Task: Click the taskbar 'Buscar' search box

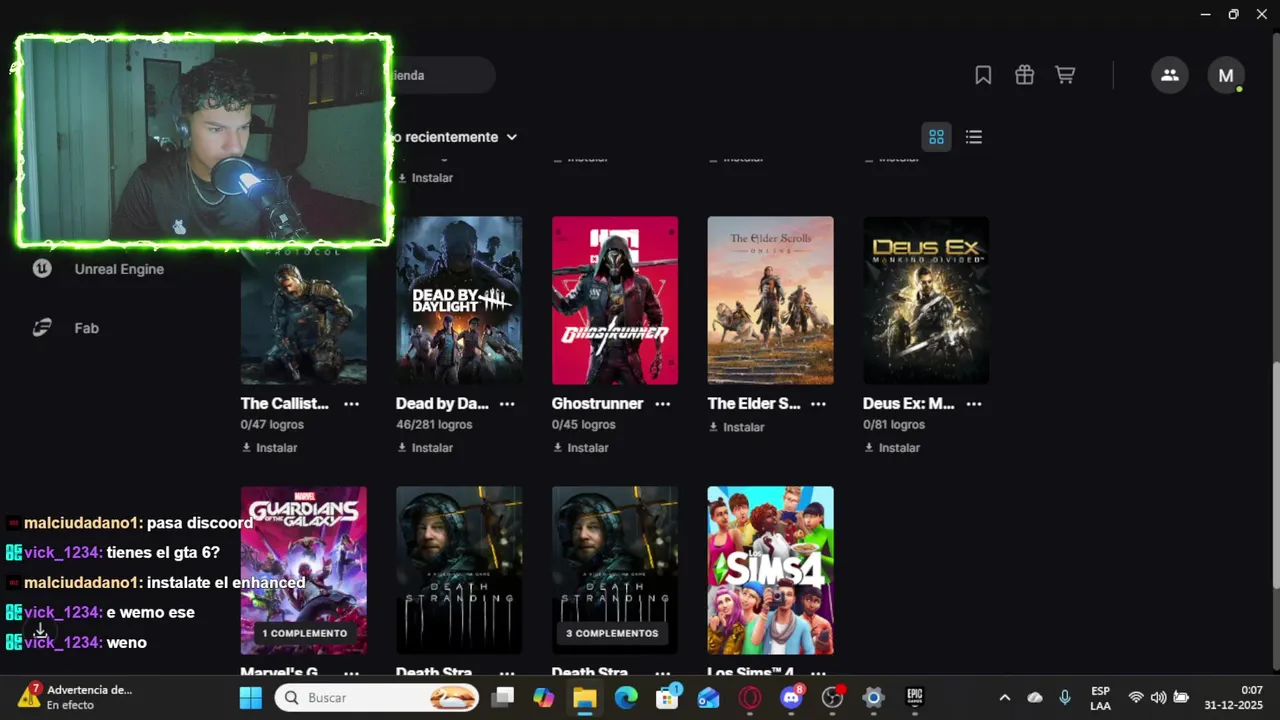Action: tap(376, 697)
